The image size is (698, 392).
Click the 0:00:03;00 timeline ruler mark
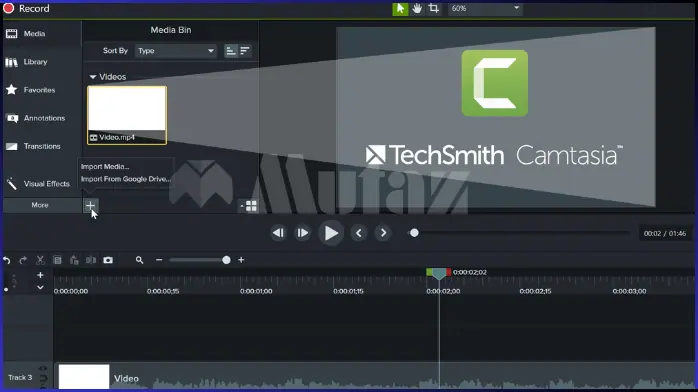(629, 291)
